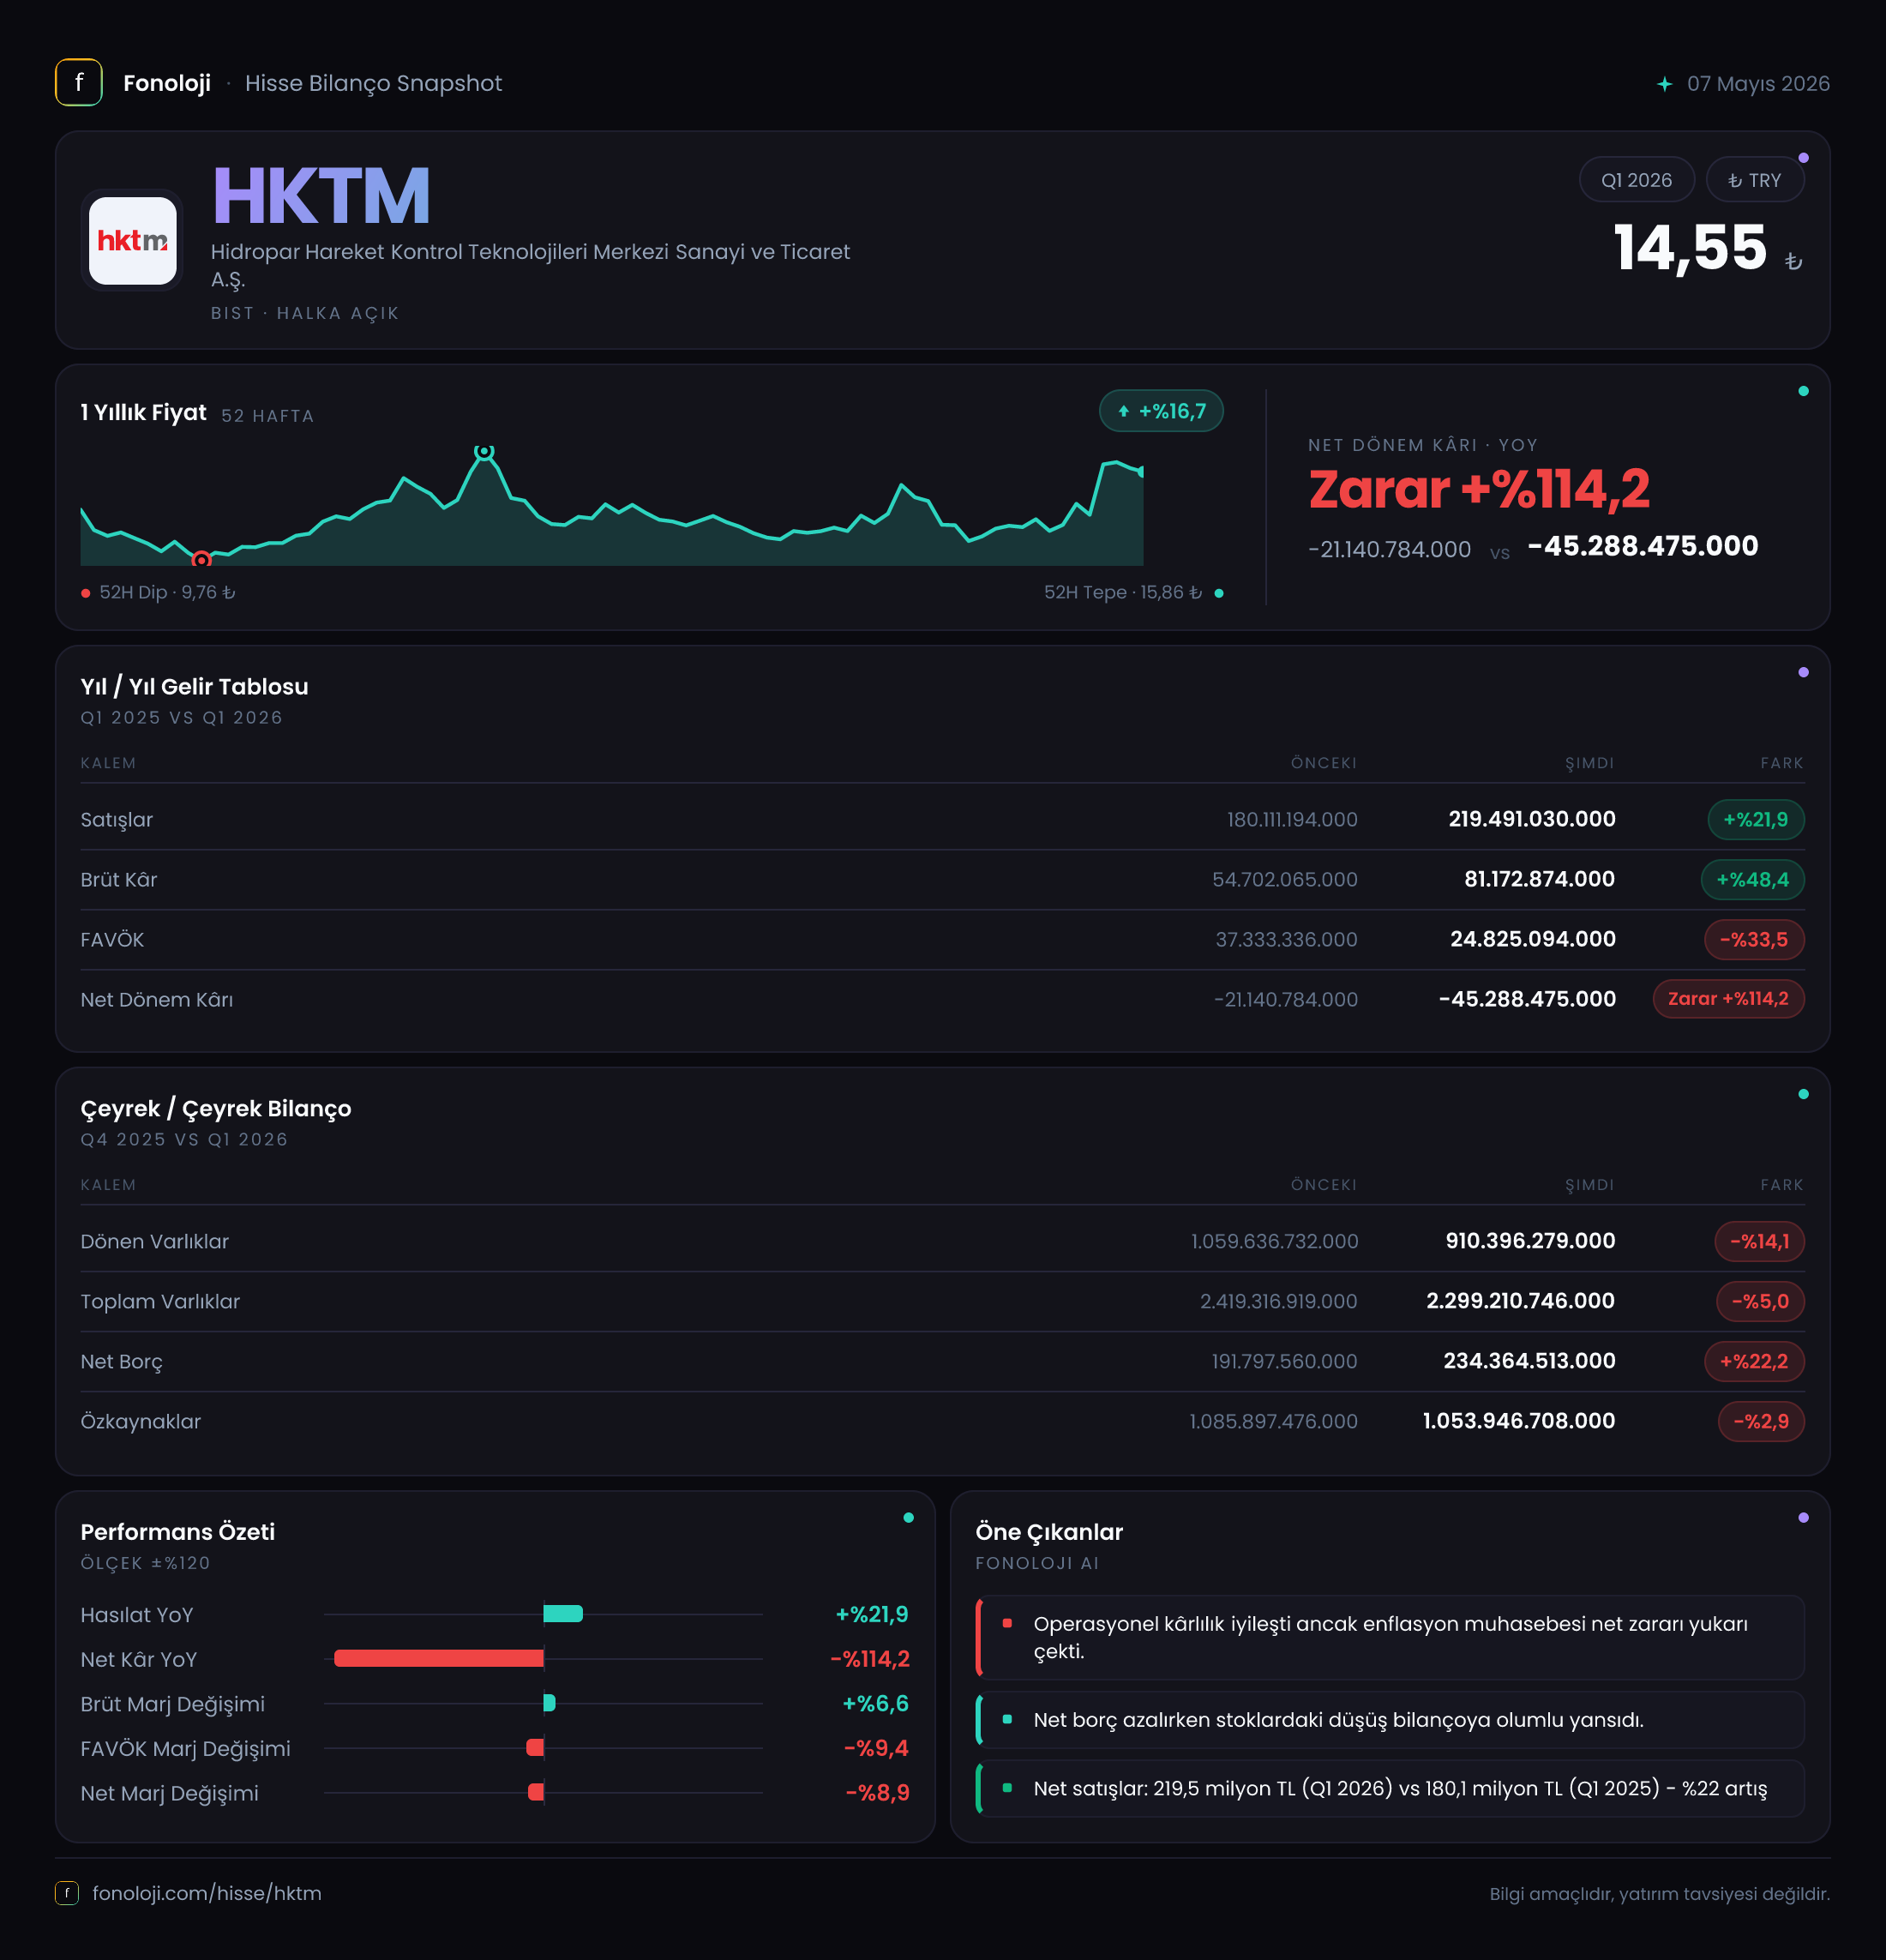The image size is (1886, 1960).
Task: Click the Net Kâr YoY red performance bar
Action: point(439,1659)
